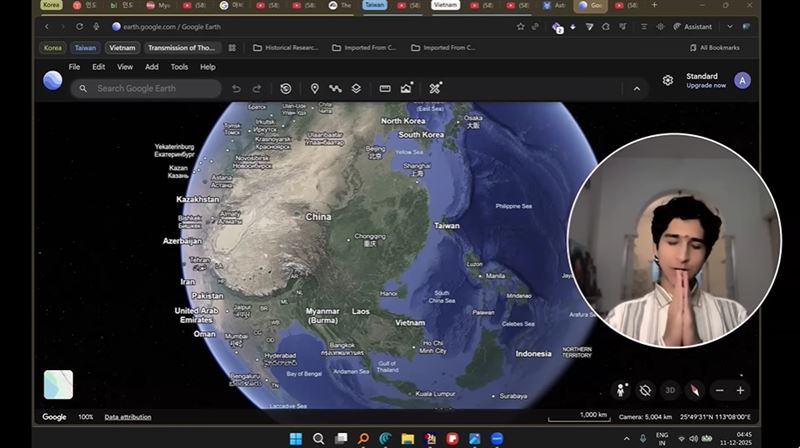
Task: Select the measure ruler tool
Action: (385, 89)
